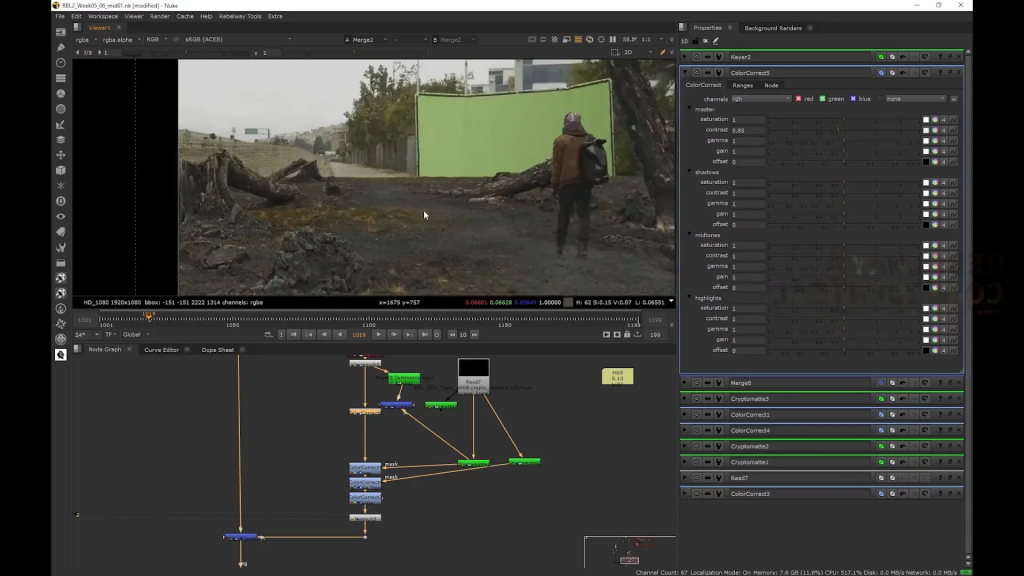The image size is (1024, 576).
Task: Open color wheel for master saturation
Action: [935, 120]
